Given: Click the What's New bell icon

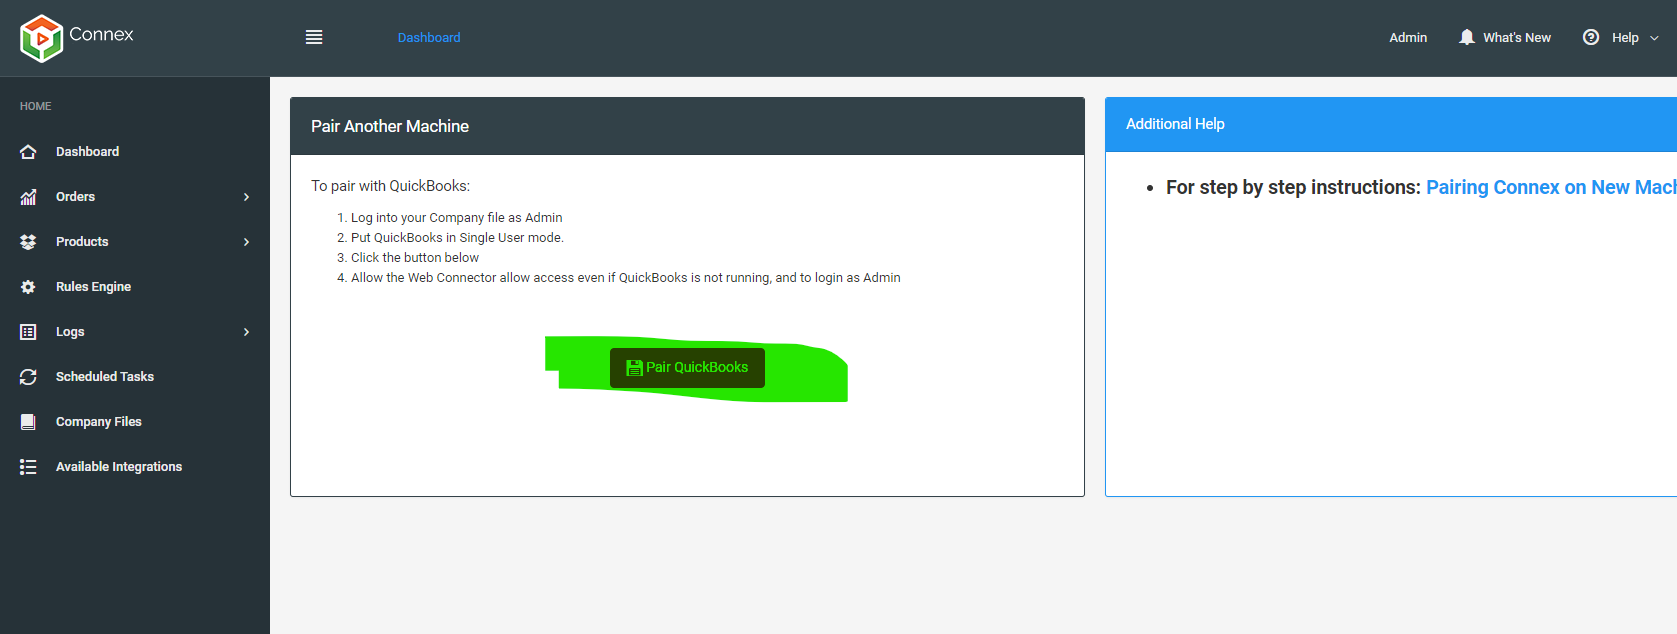Looking at the screenshot, I should [x=1467, y=37].
